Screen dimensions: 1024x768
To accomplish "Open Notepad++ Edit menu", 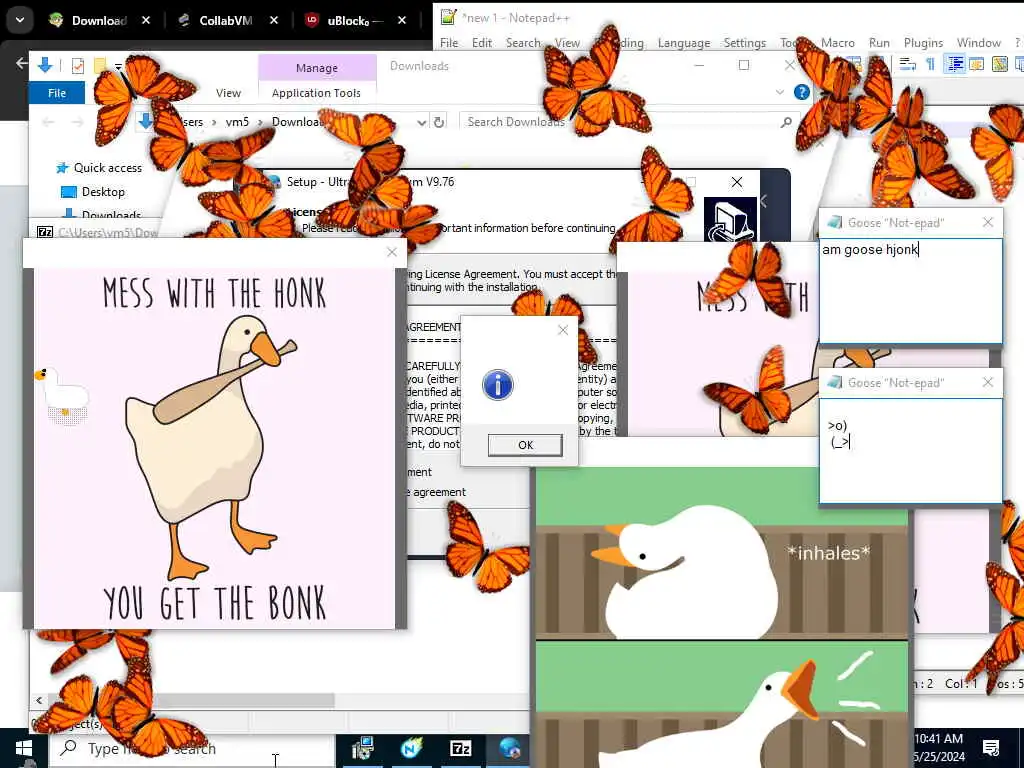I will 482,43.
